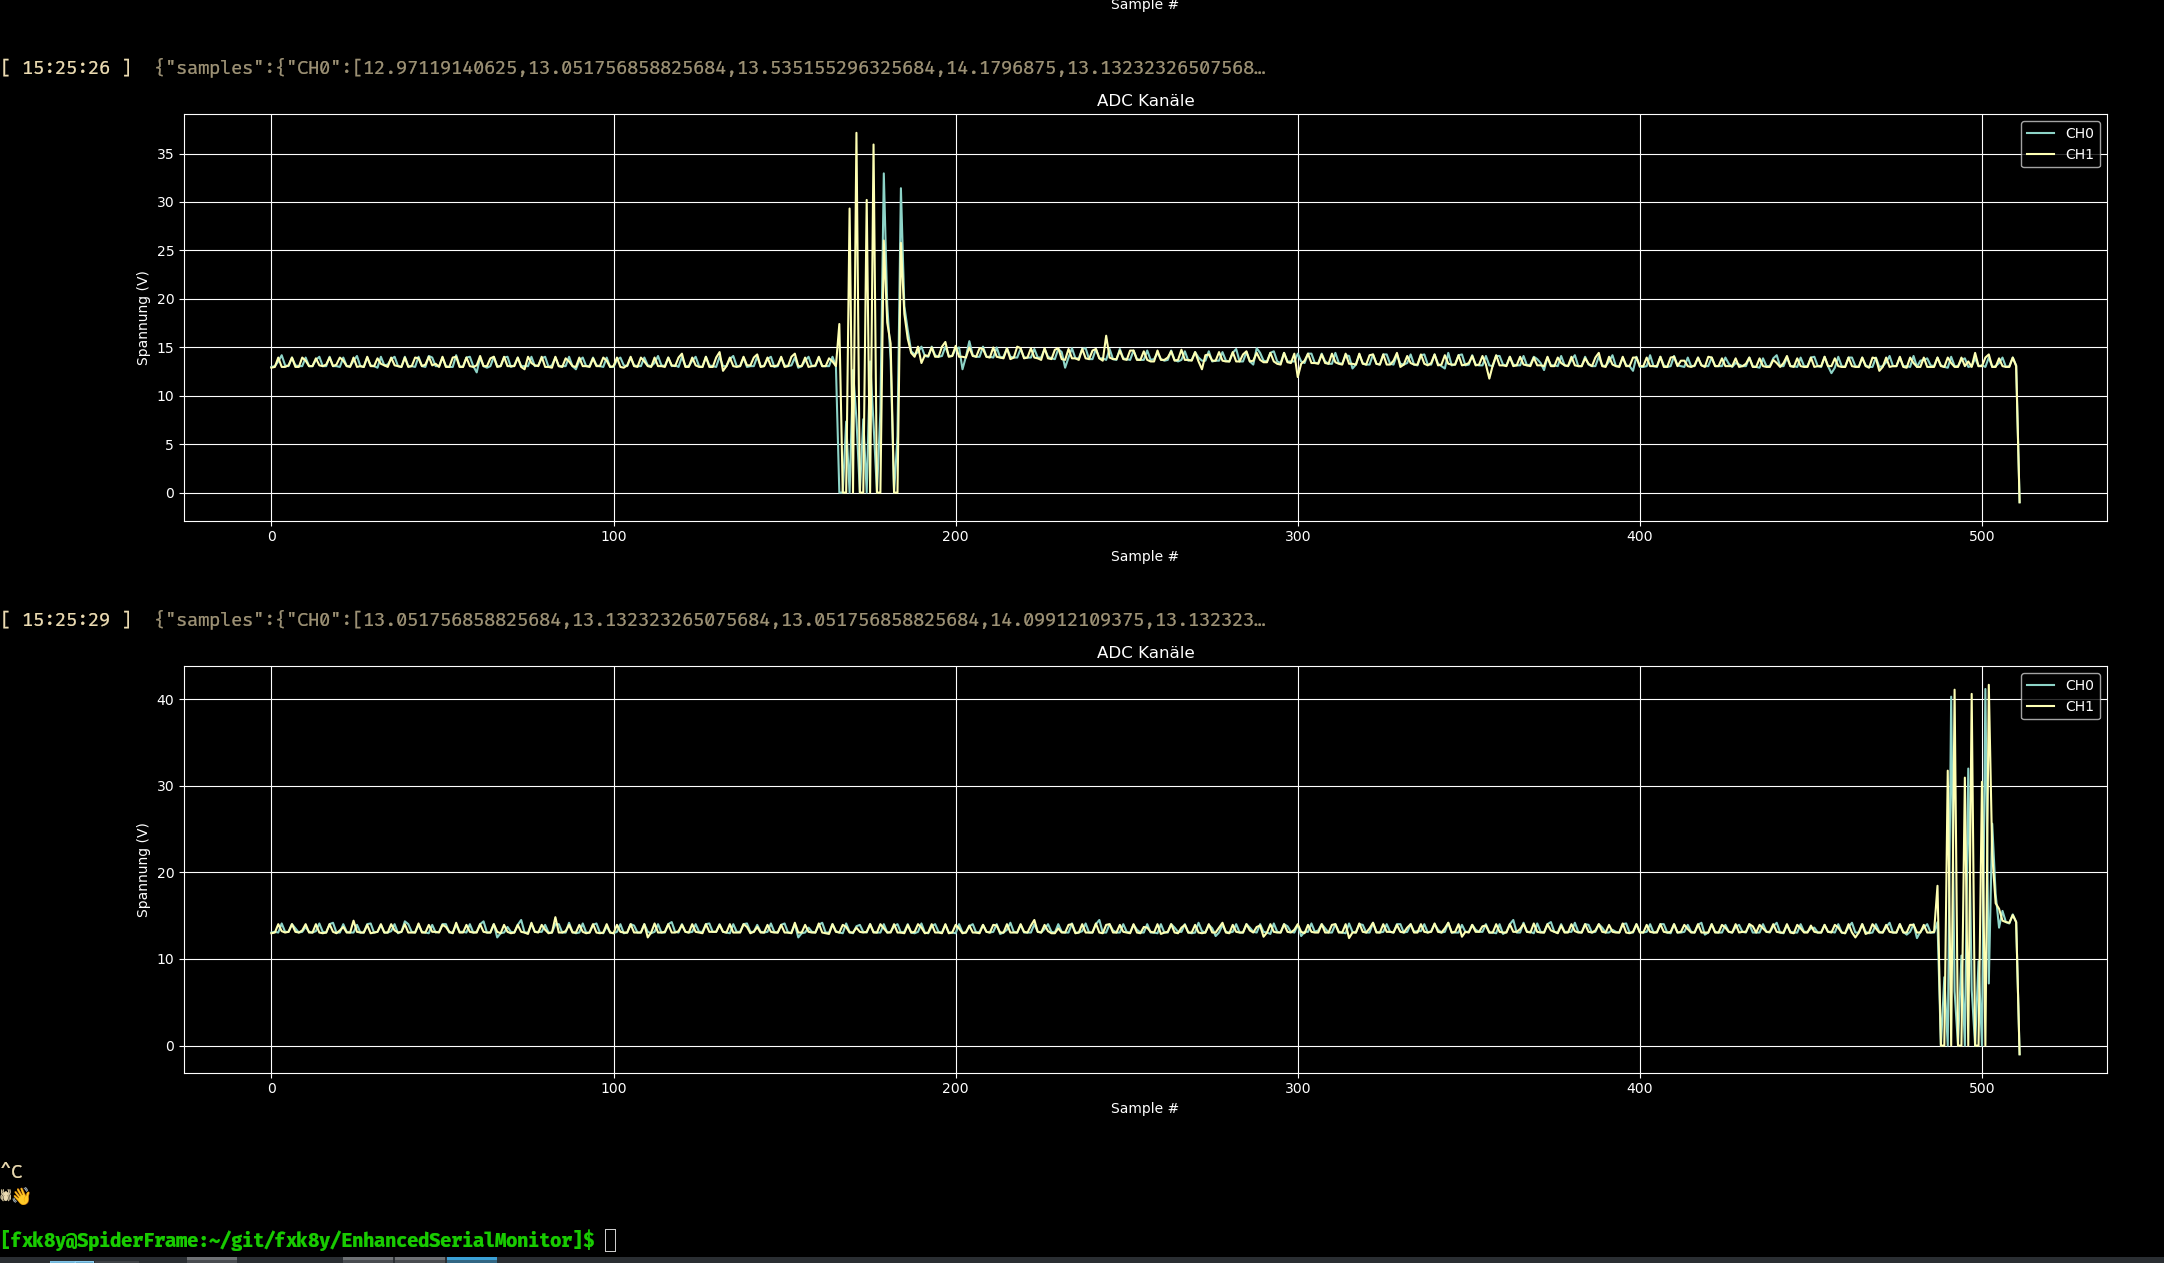The width and height of the screenshot is (2164, 1263).
Task: Click the 15:25:29 timestamp
Action: (66, 620)
